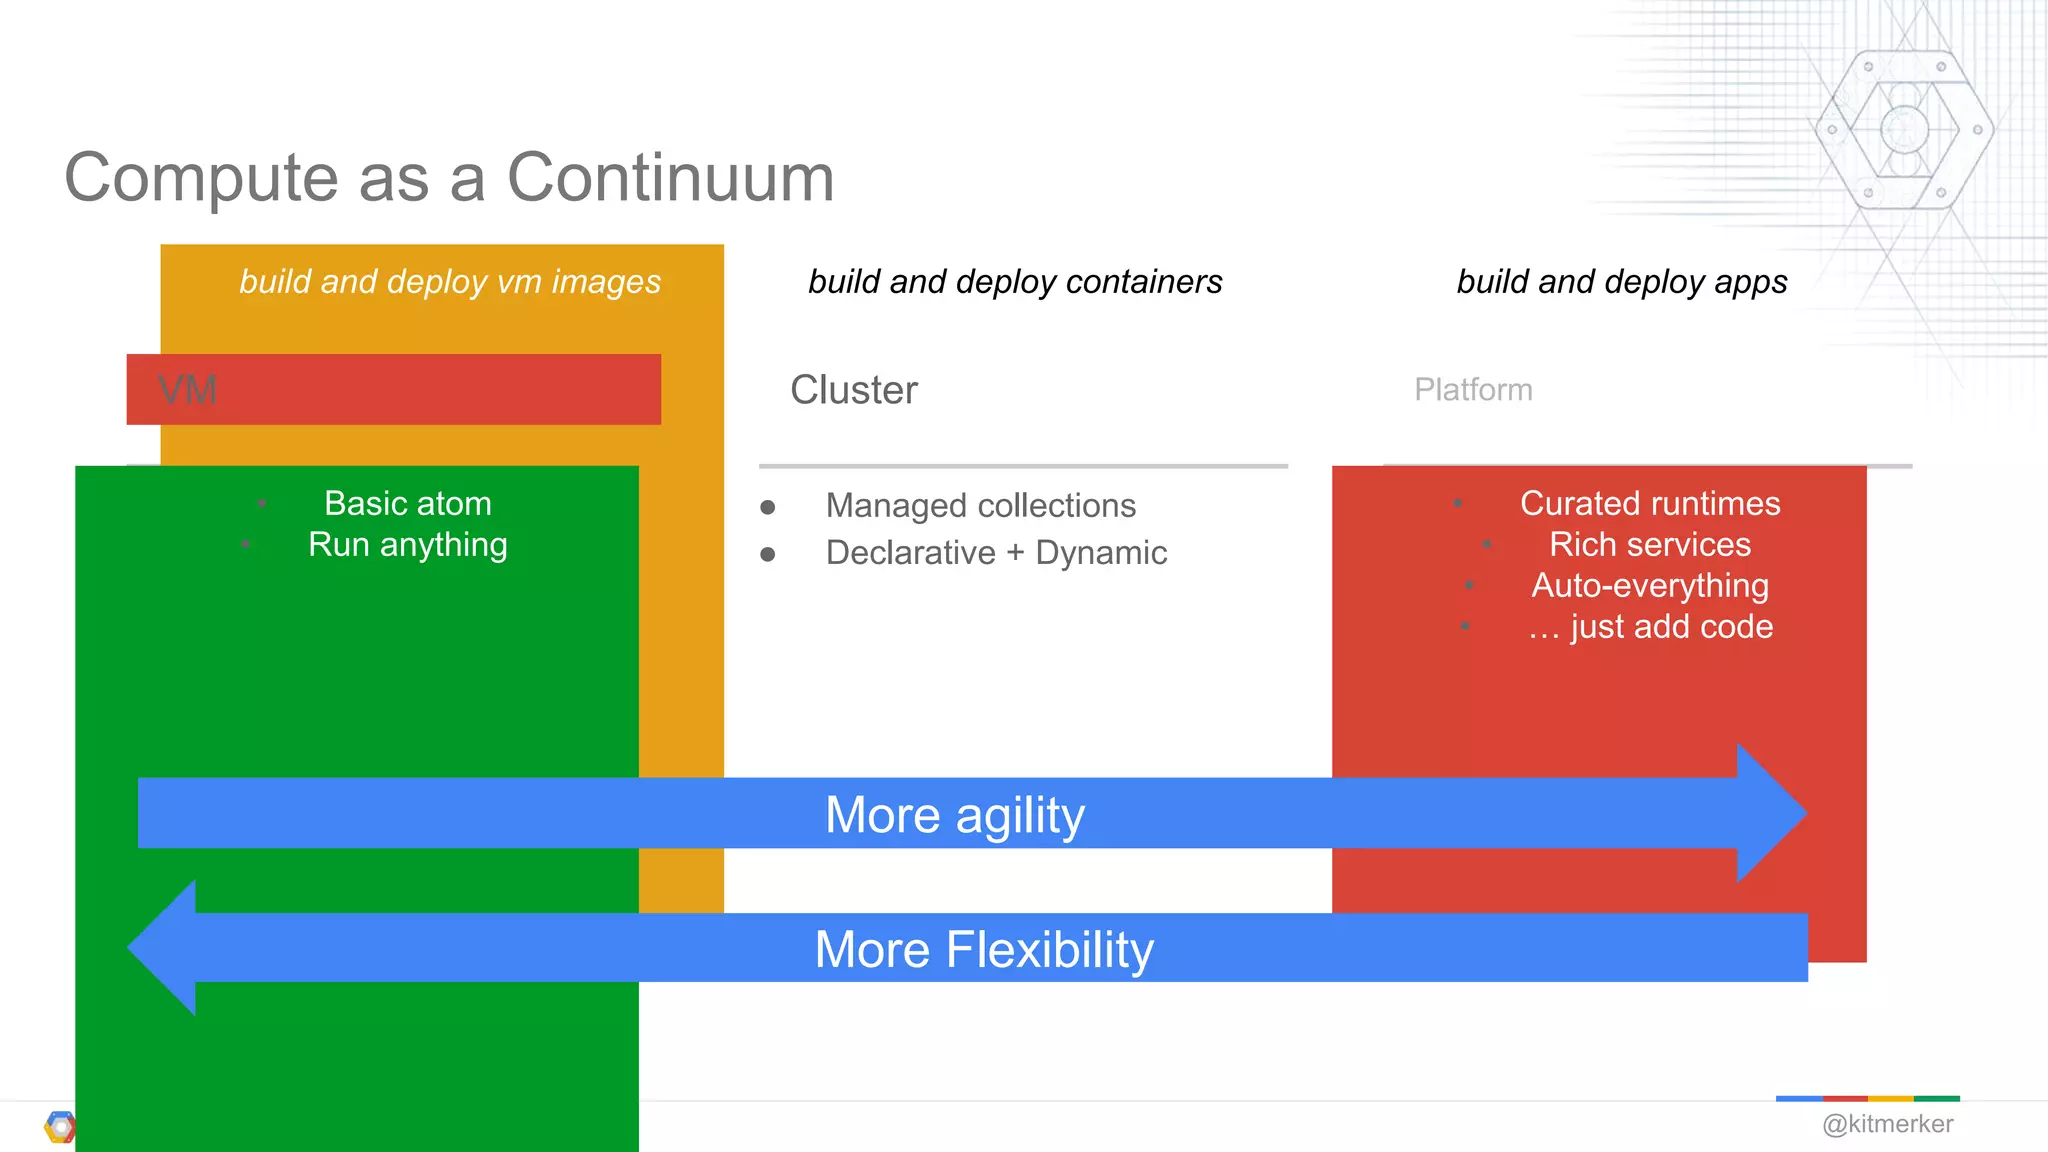
Task: Click the multicolor stripe above @kitmerker
Action: coord(1867,1099)
